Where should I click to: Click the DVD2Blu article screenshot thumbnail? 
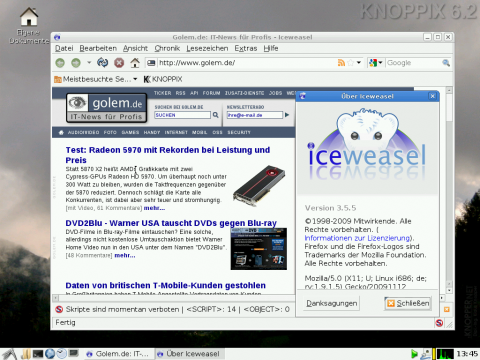[259, 249]
